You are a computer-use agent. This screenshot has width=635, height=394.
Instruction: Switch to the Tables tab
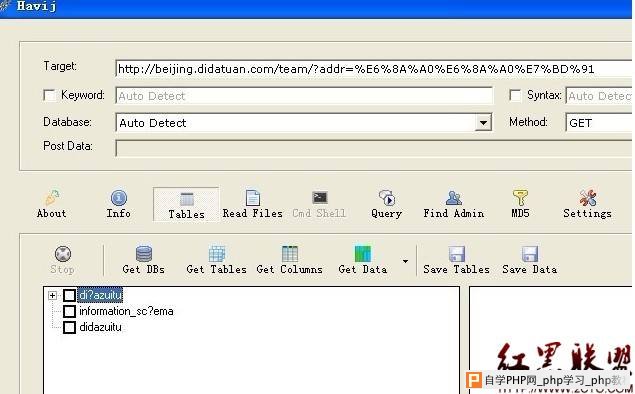[x=186, y=204]
